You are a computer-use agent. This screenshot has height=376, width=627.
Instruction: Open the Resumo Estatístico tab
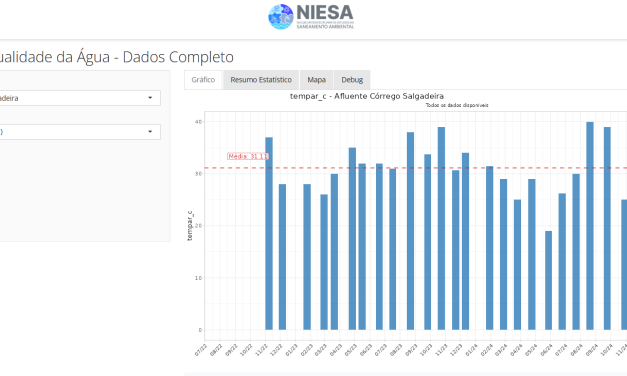pos(261,80)
